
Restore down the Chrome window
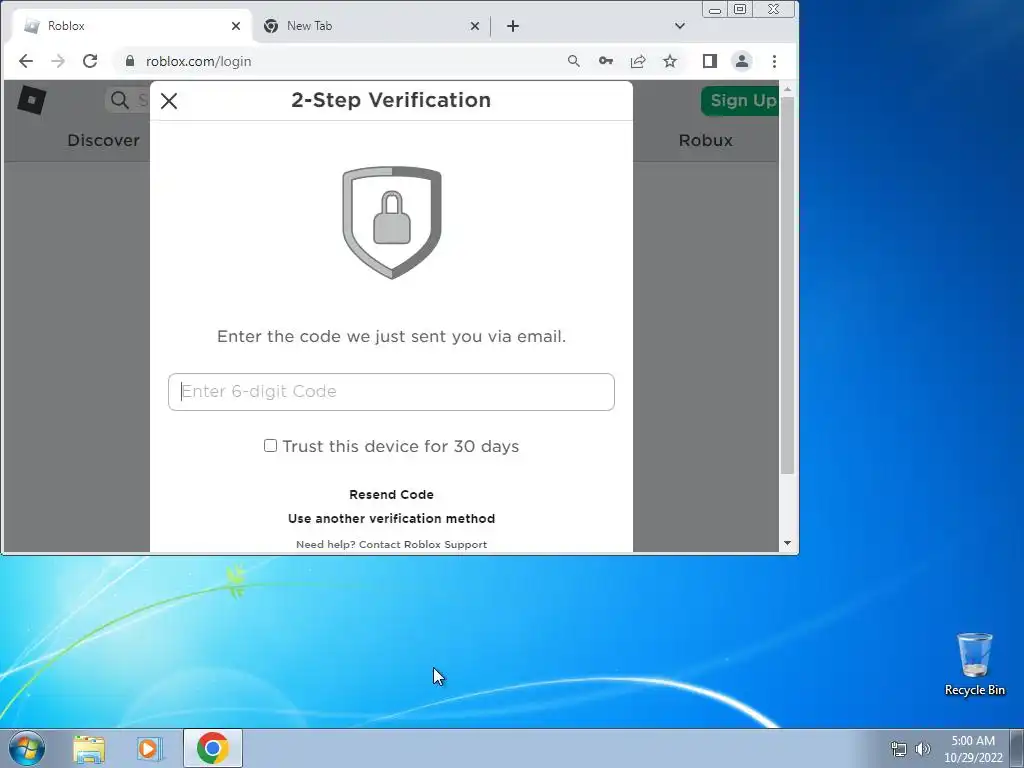coord(740,10)
